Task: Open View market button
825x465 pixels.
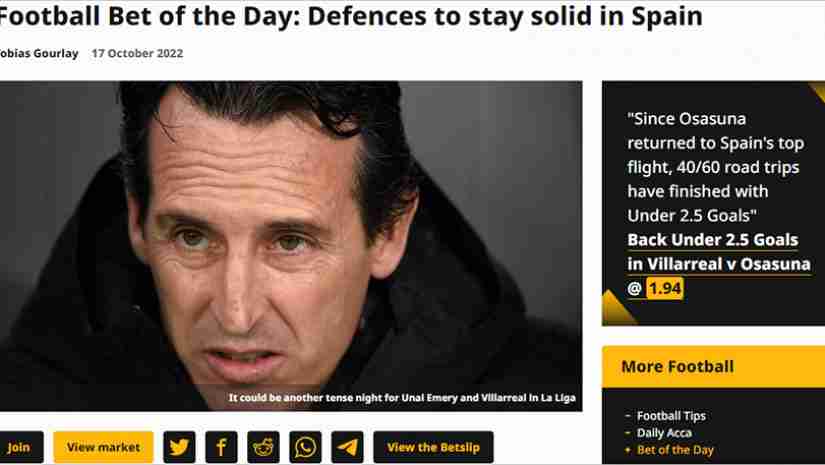Action: click(x=104, y=447)
